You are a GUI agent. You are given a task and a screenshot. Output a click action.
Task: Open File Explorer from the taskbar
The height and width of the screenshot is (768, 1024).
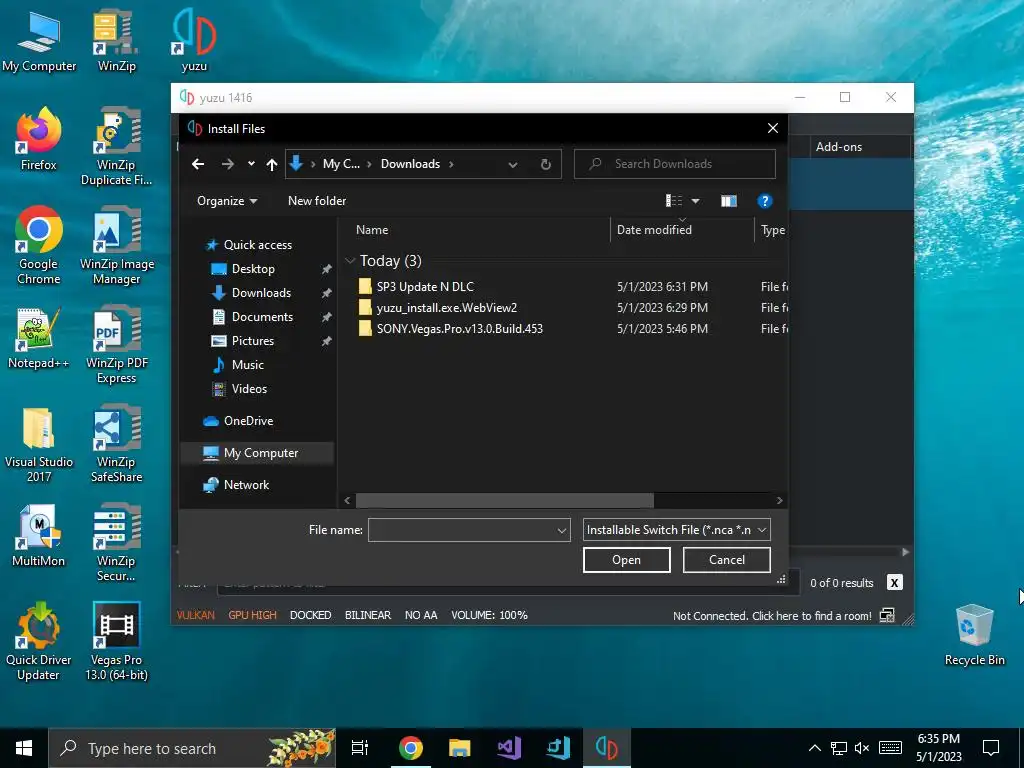pyautogui.click(x=460, y=748)
